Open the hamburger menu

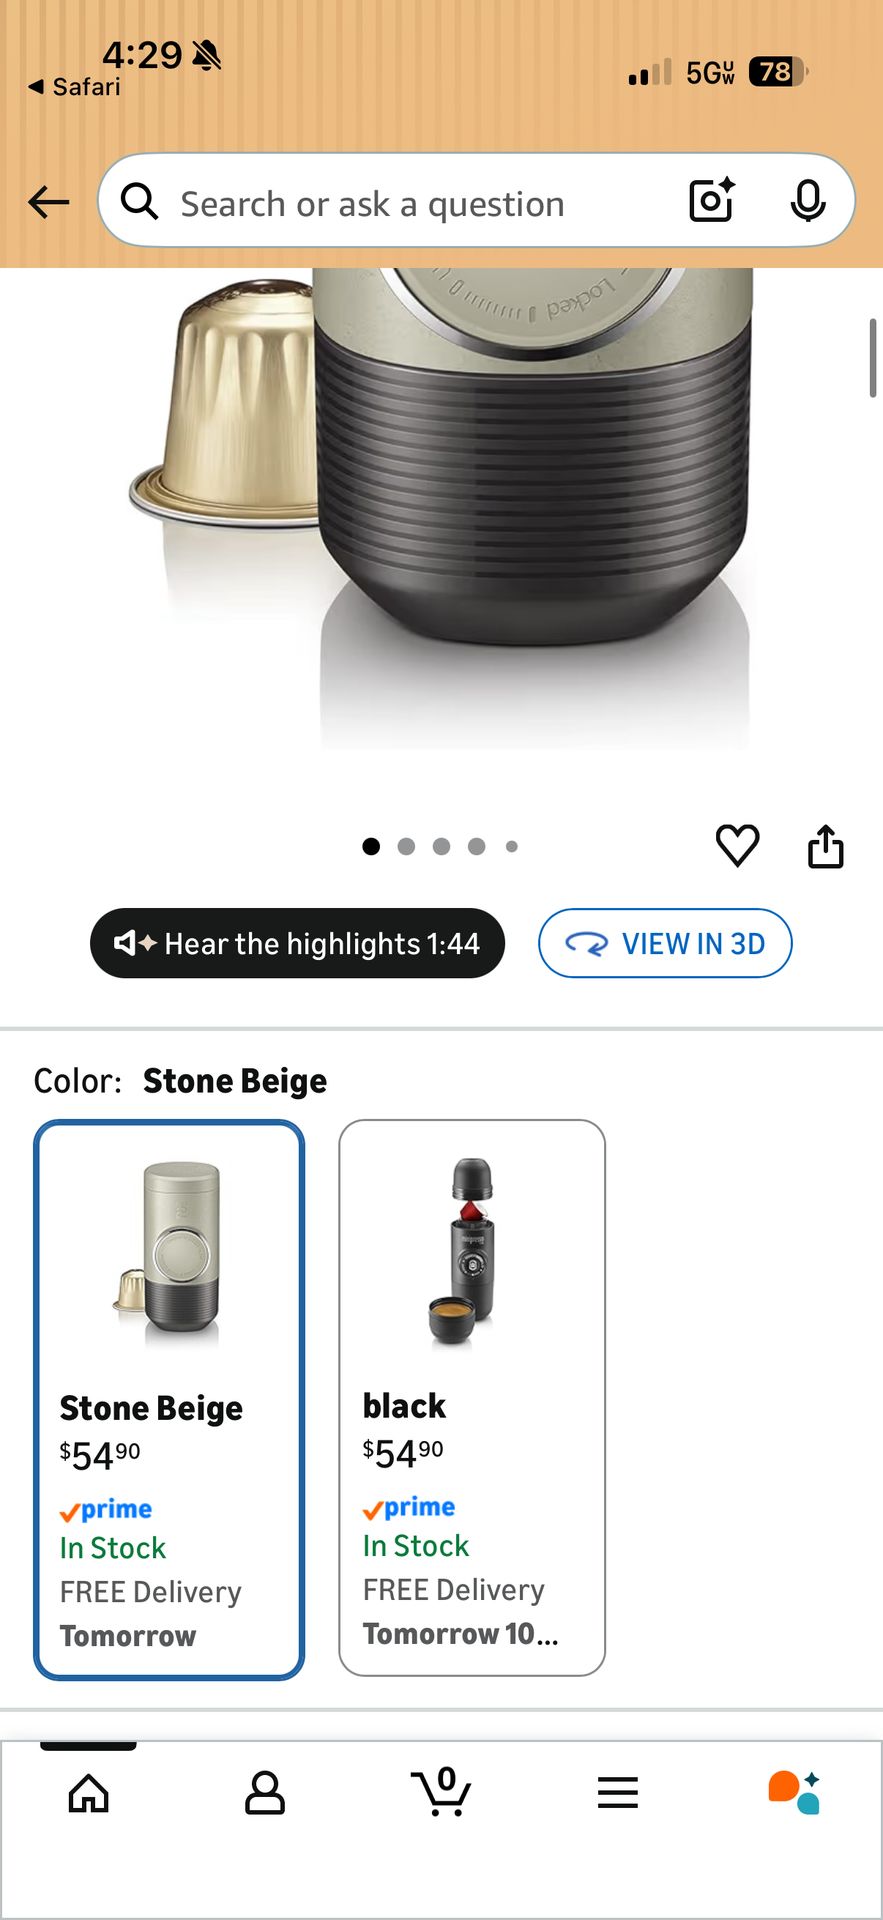click(x=618, y=1793)
